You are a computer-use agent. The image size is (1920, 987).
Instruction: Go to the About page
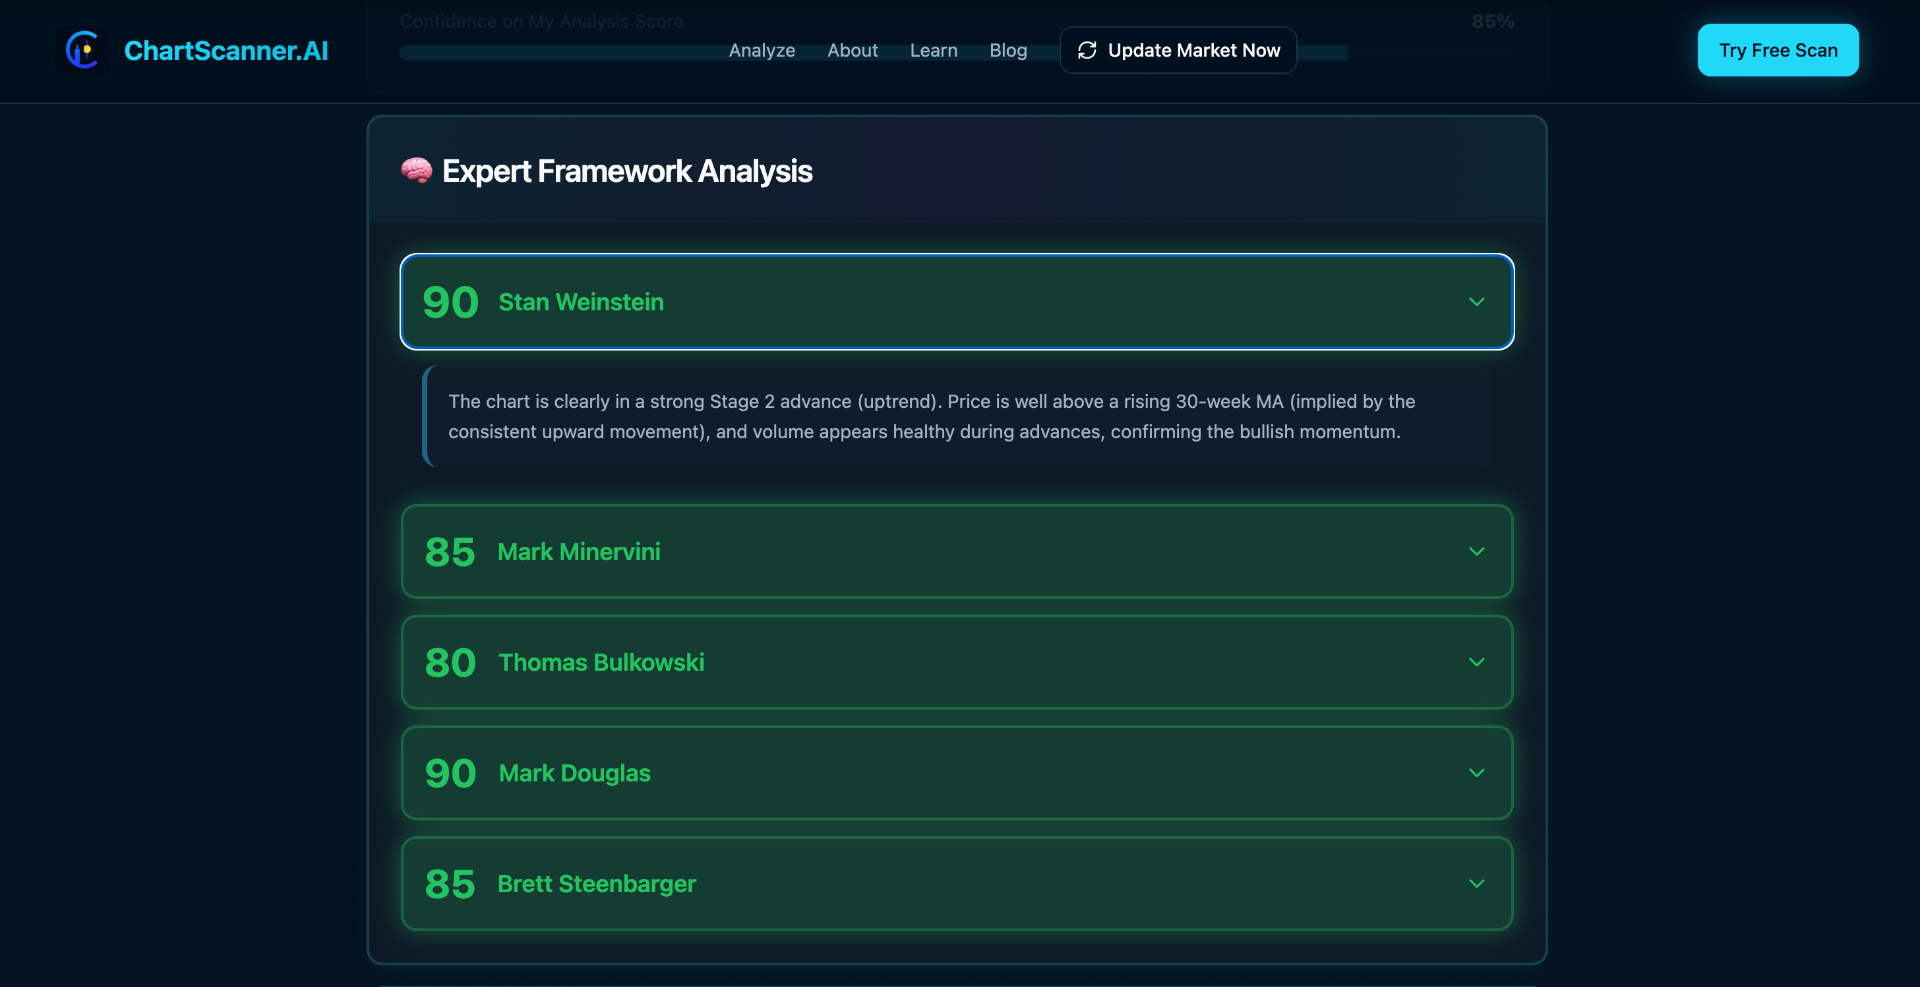(x=852, y=50)
